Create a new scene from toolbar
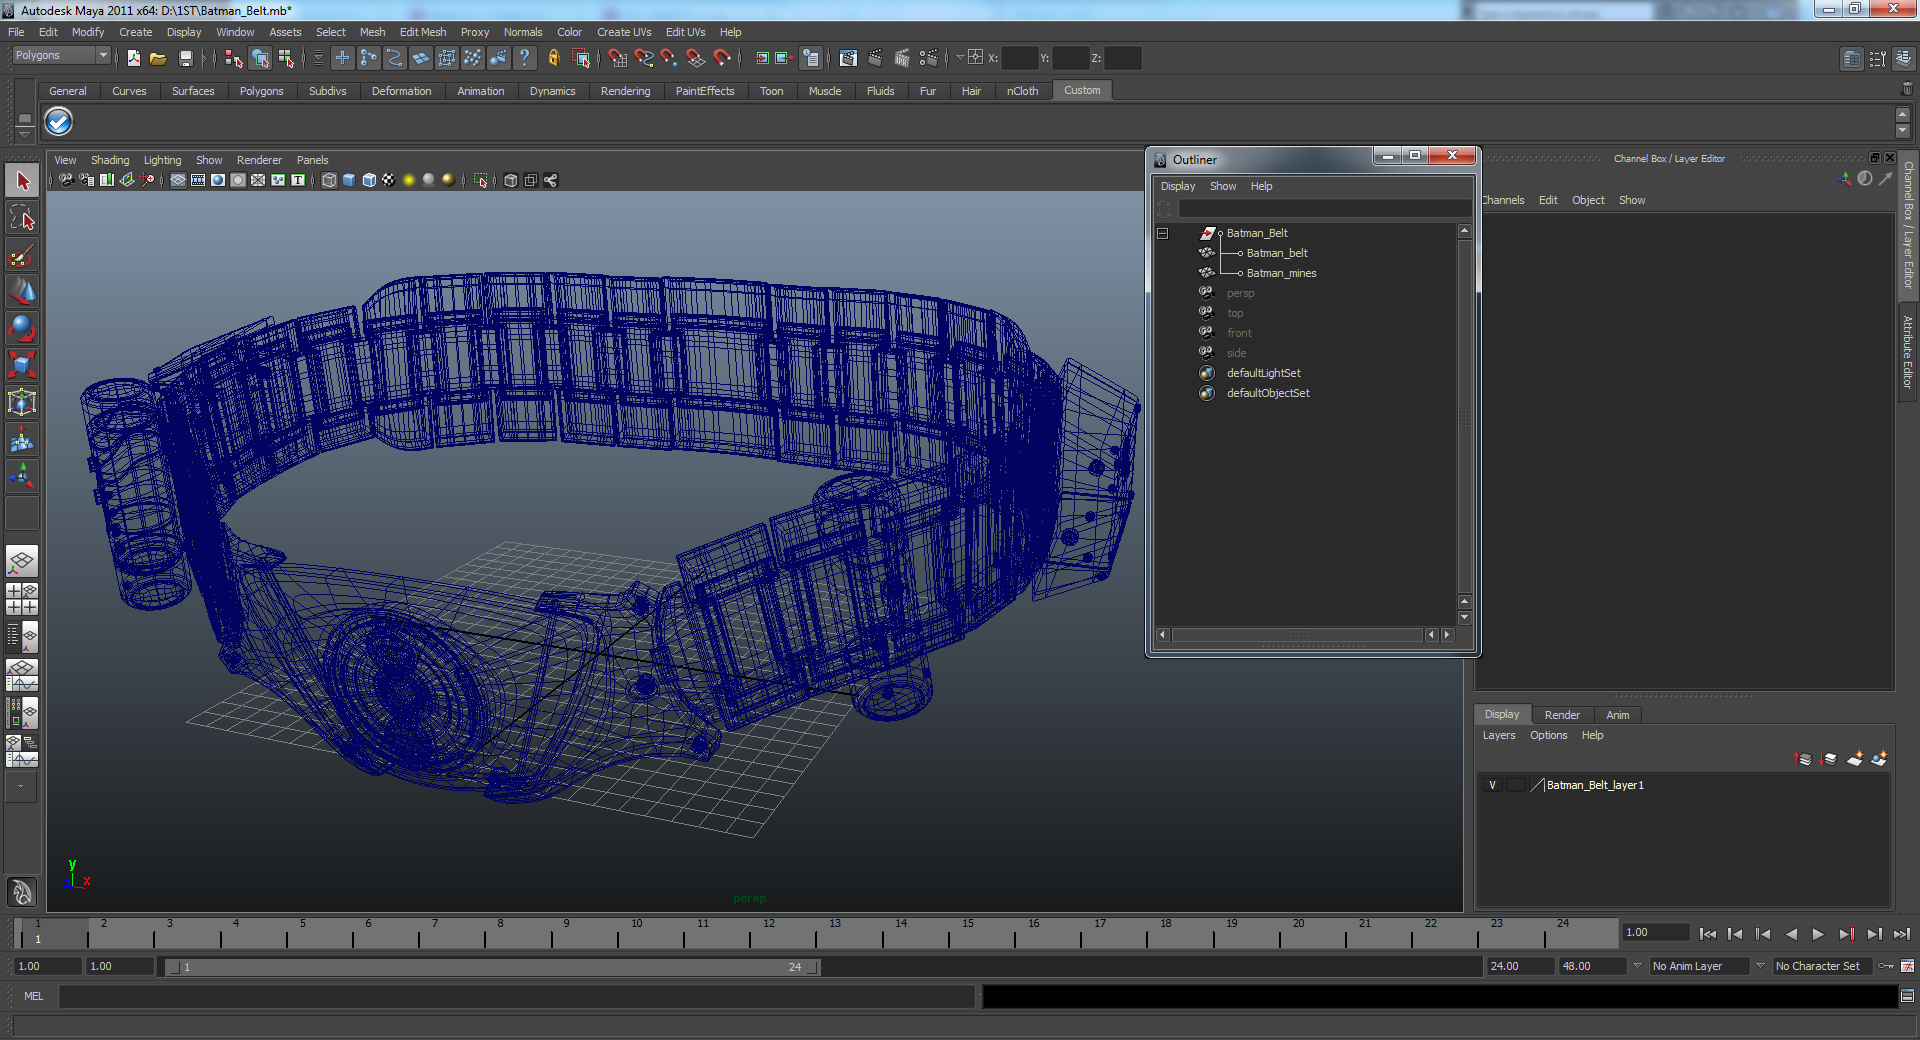Screen dimensions: 1920x1040 (133, 59)
